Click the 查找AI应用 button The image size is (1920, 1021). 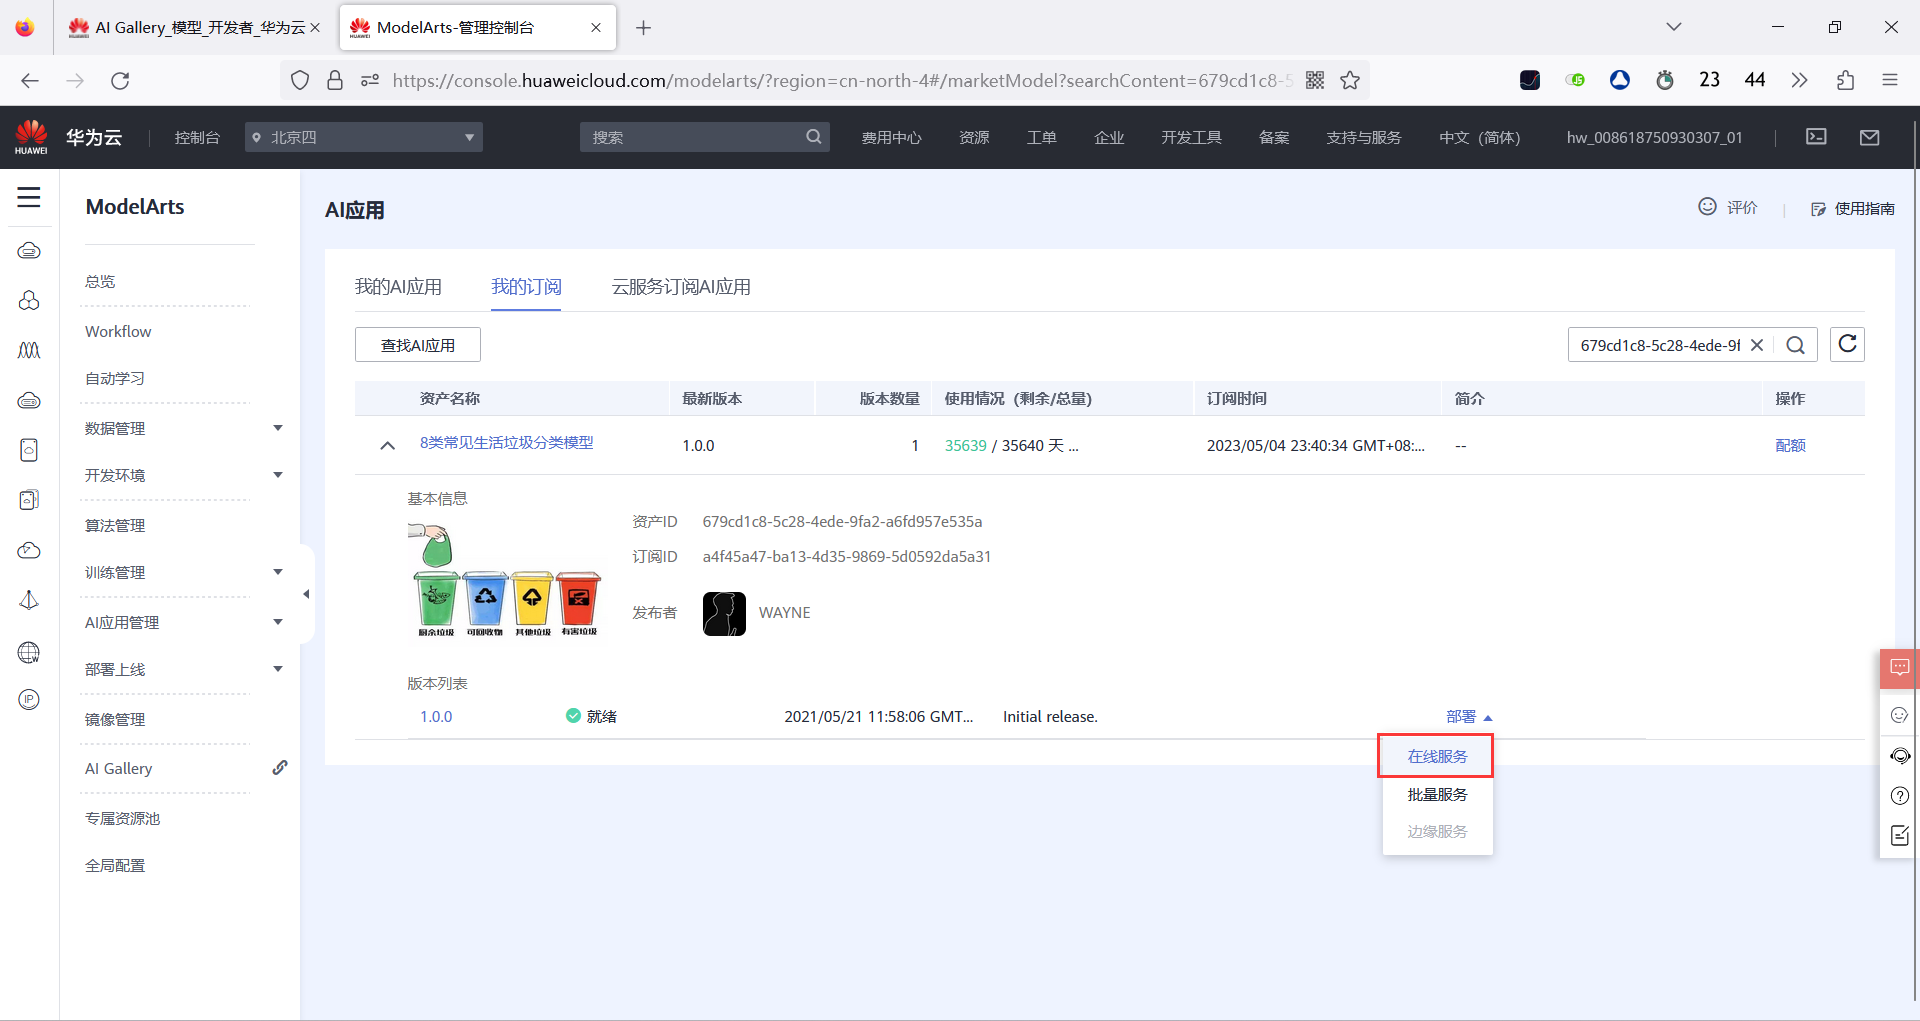point(418,345)
